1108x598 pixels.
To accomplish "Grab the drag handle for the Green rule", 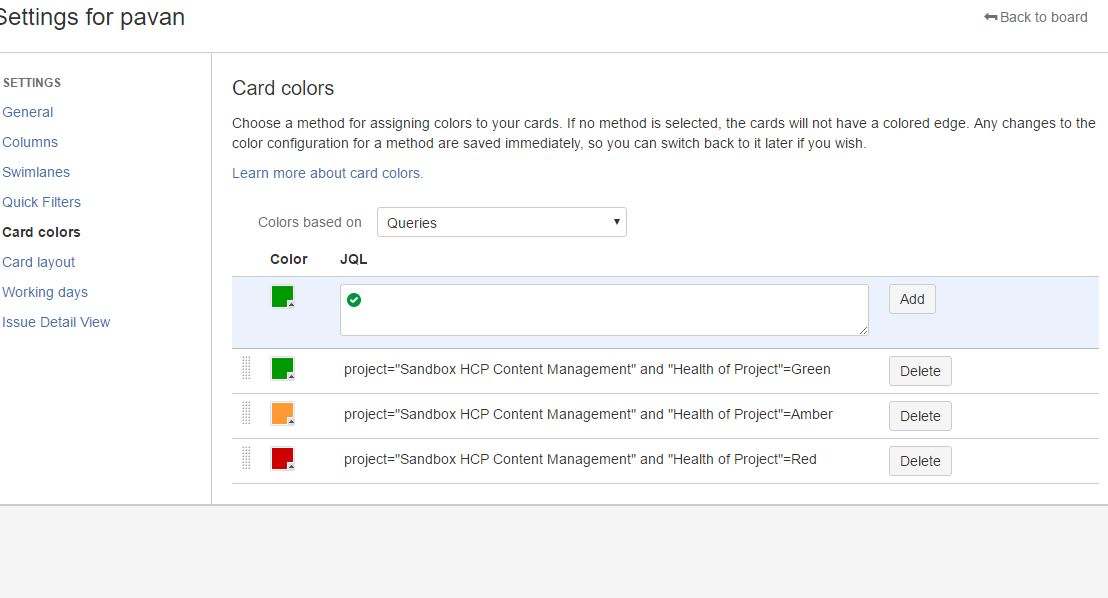I will pos(246,368).
